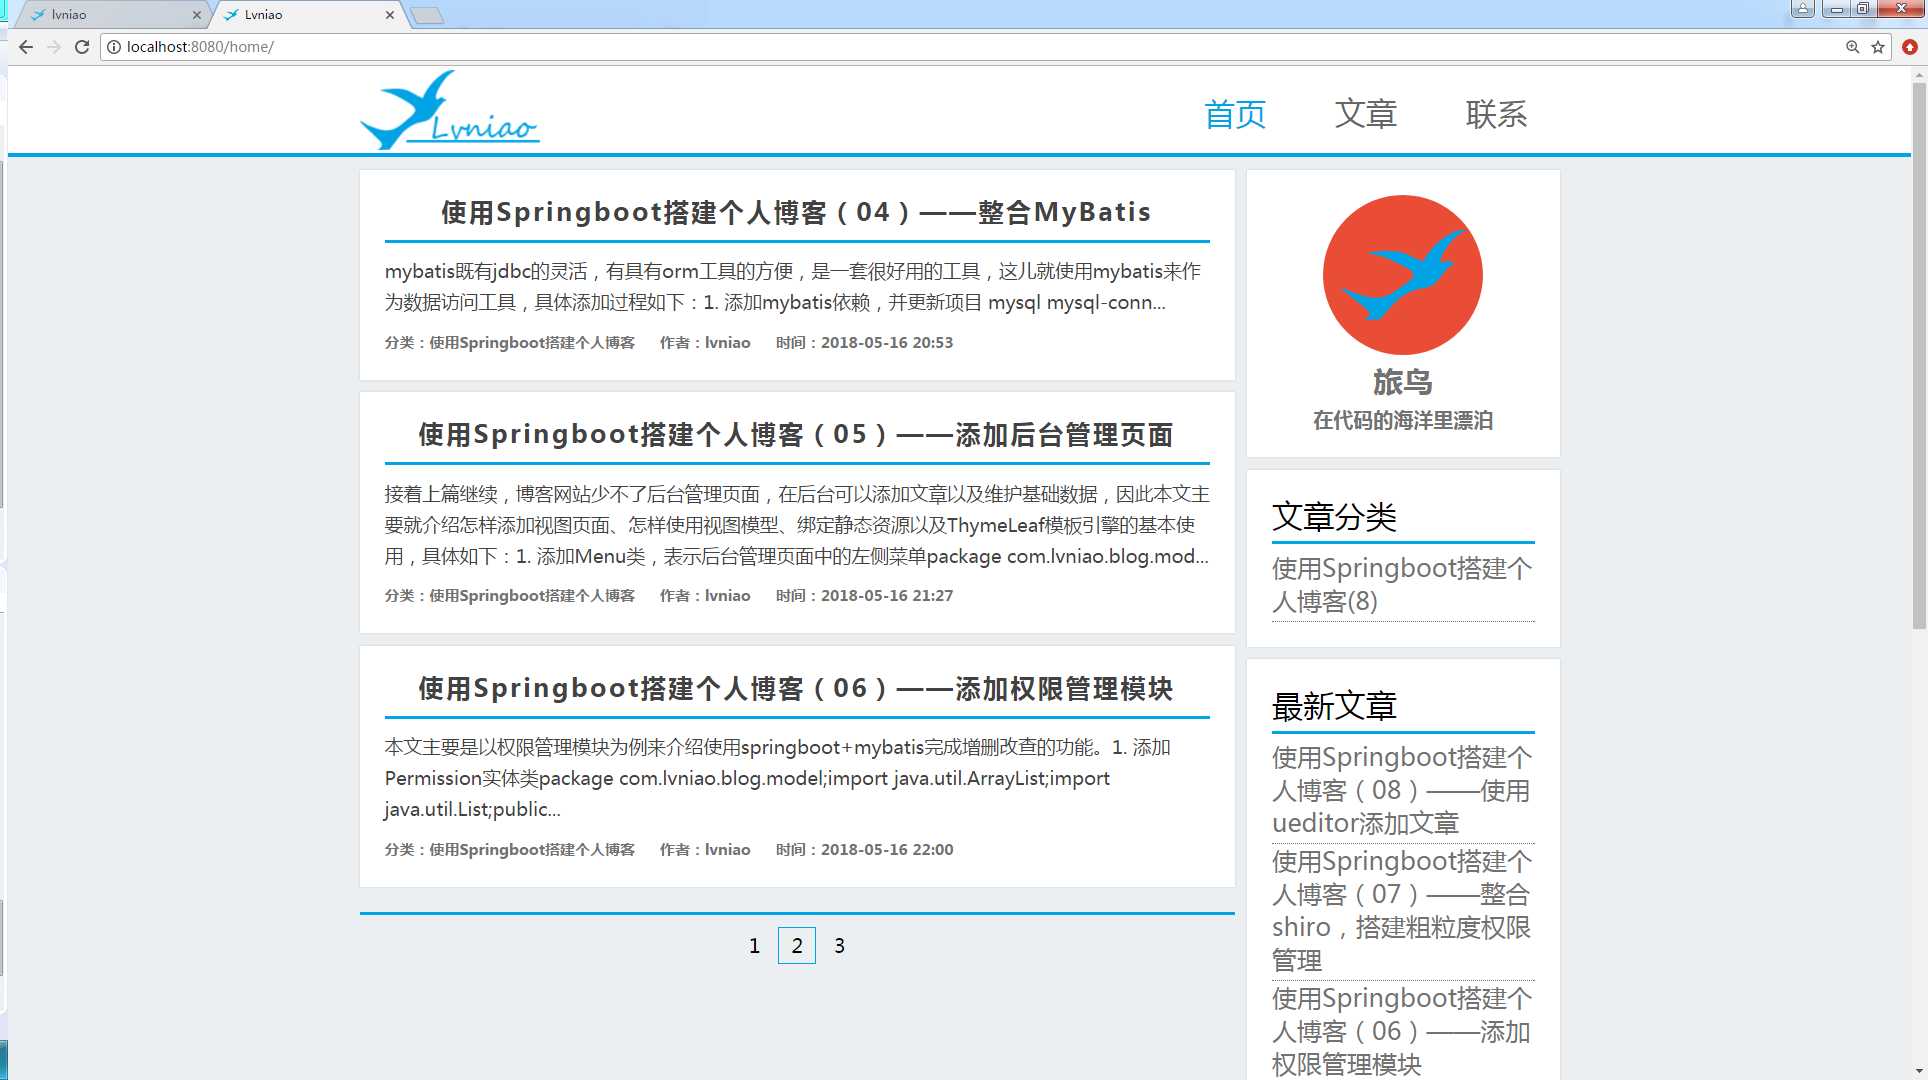
Task: Click the 文章分类 sidebar heading
Action: [1334, 517]
